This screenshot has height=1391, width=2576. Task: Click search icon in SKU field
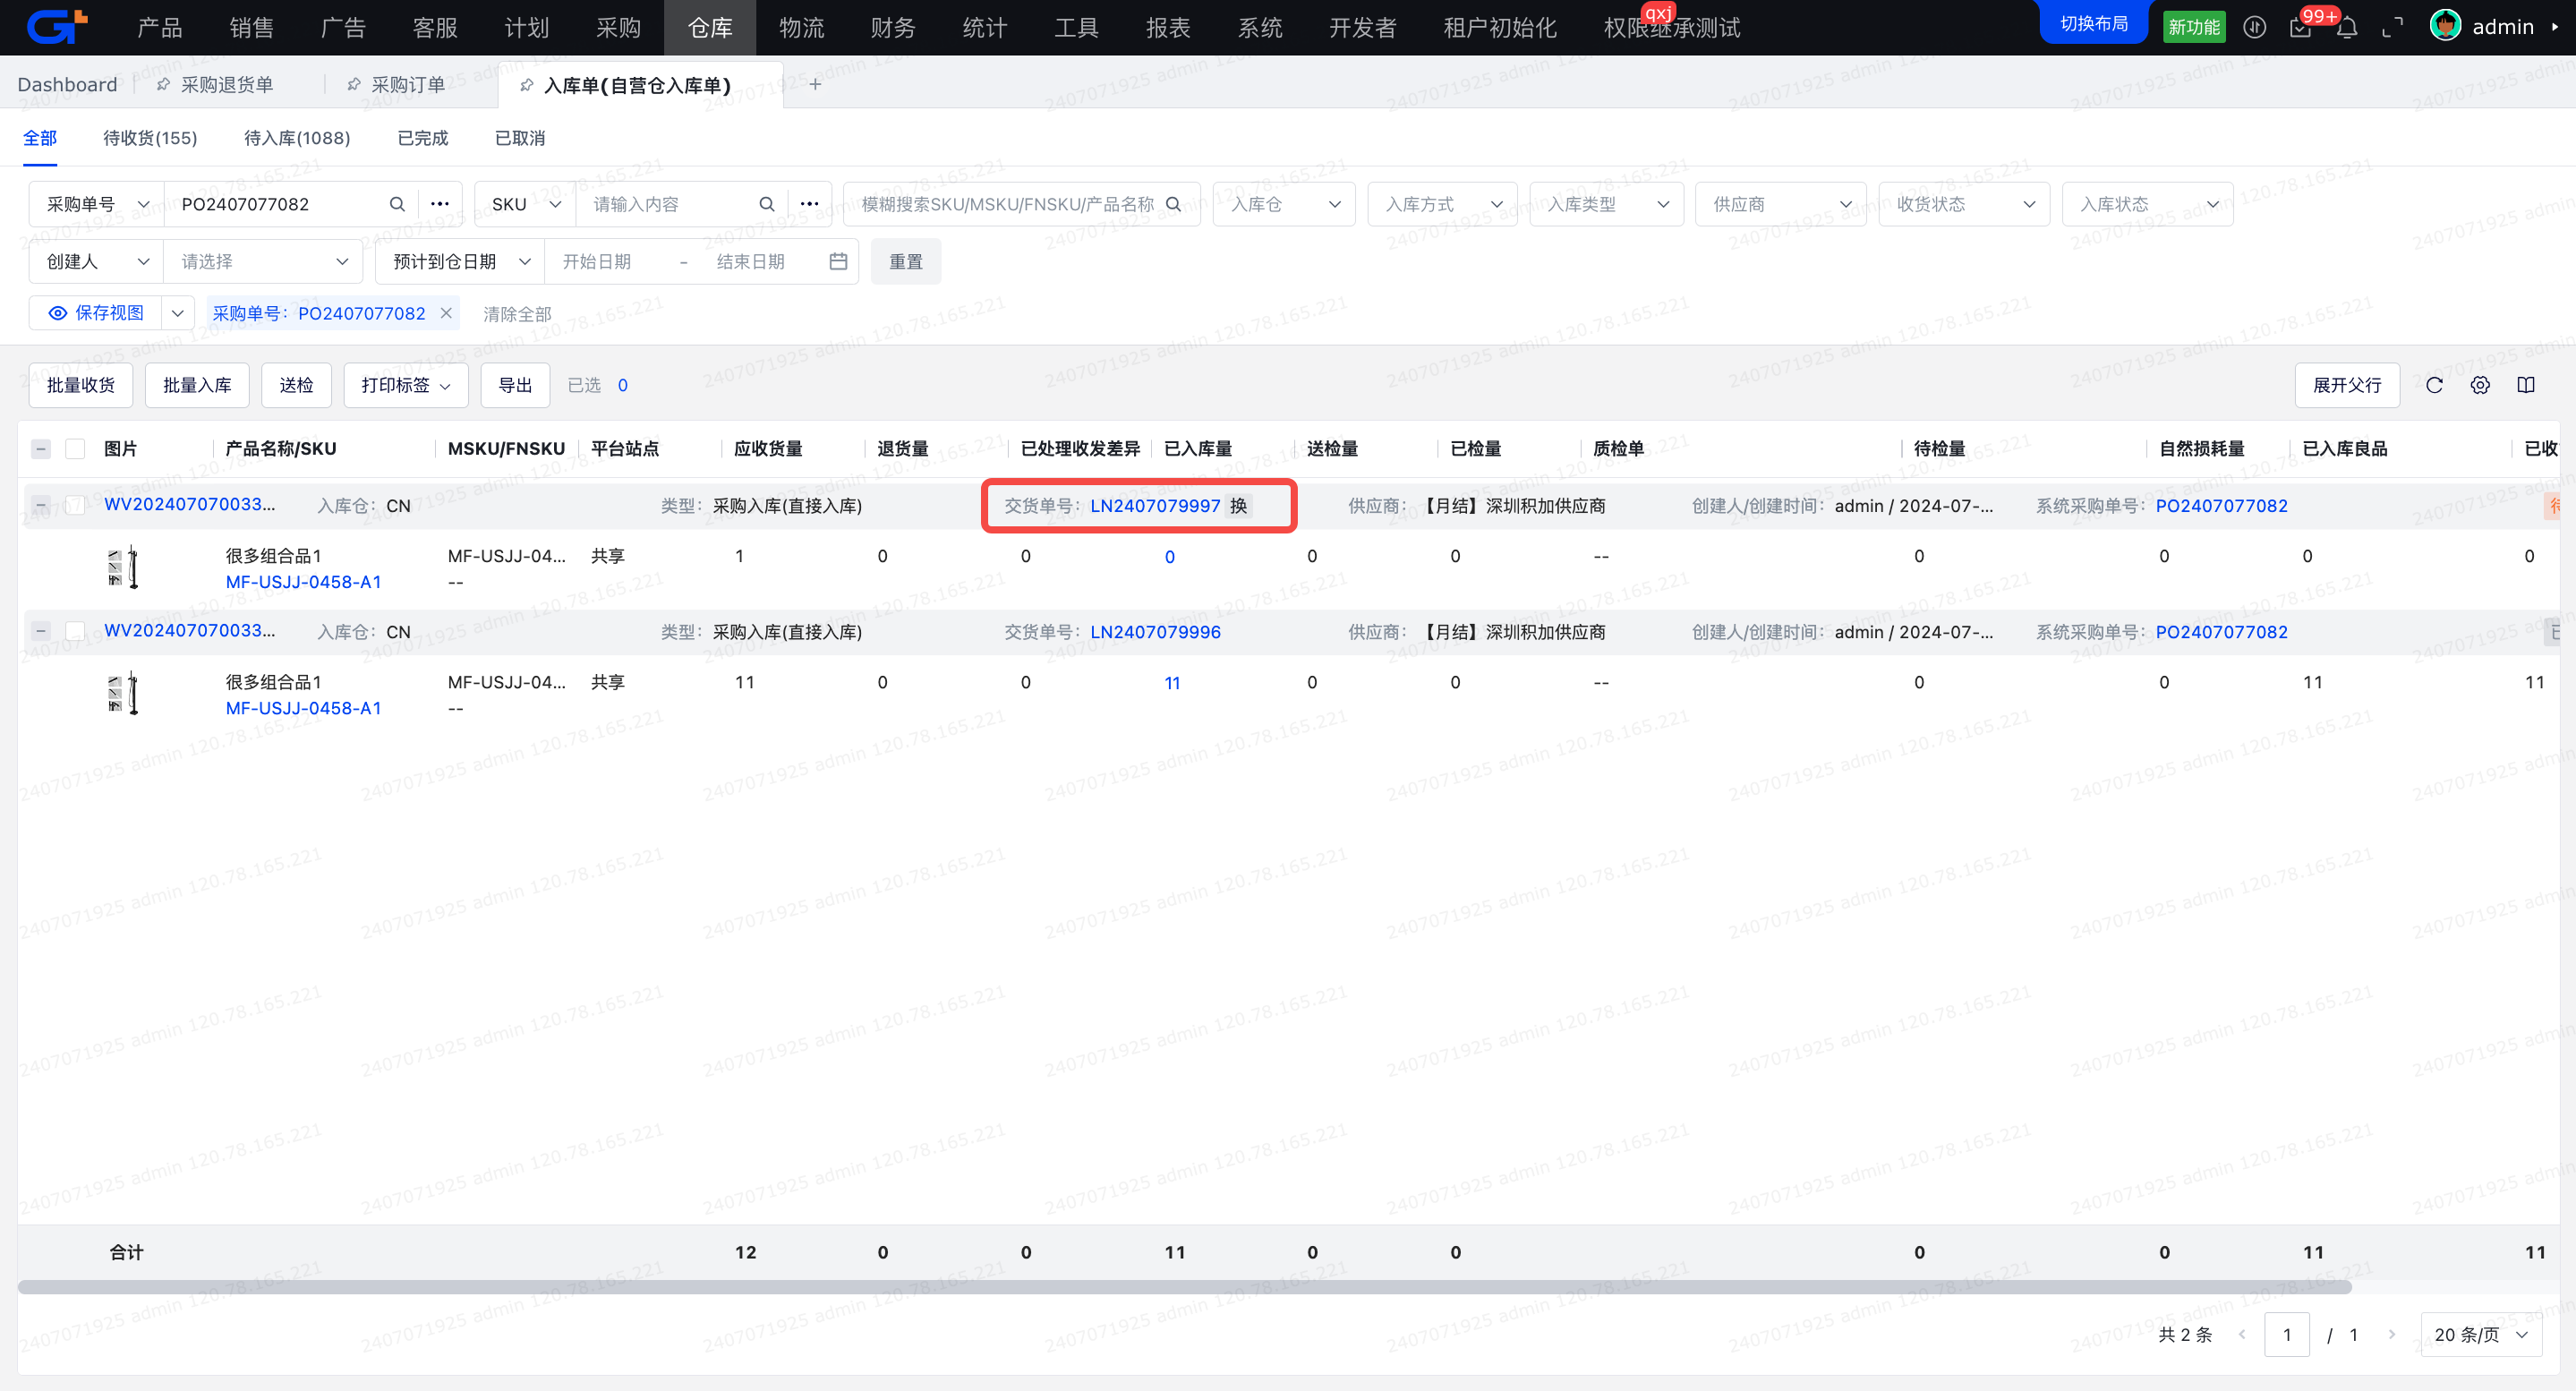[767, 204]
